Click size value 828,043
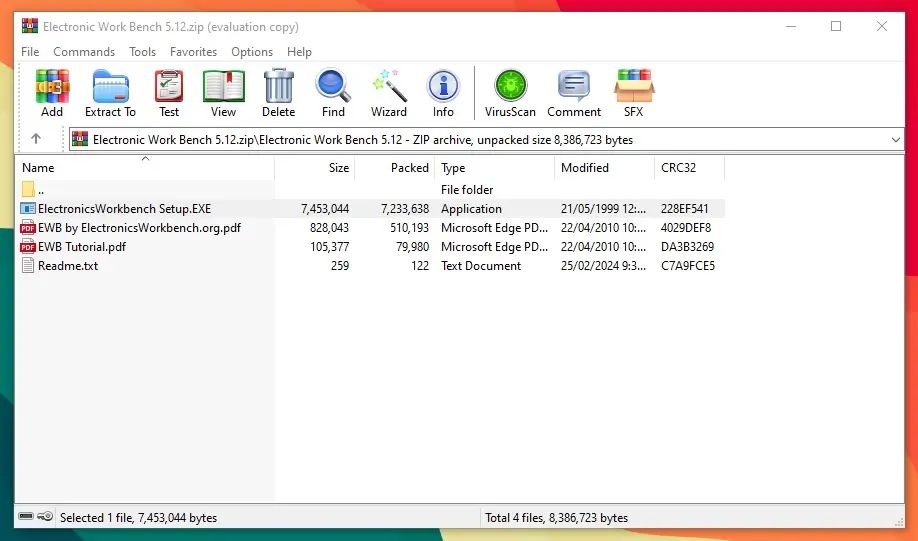The height and width of the screenshot is (541, 918). point(330,228)
